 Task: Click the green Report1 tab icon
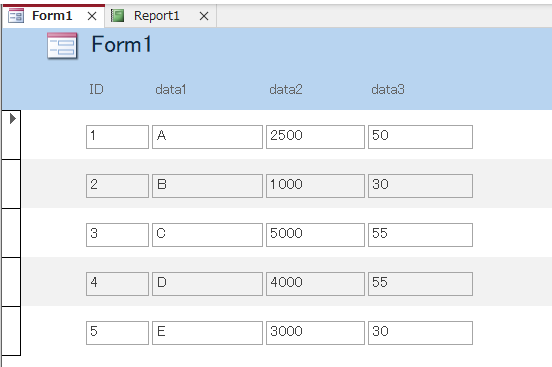tap(117, 15)
